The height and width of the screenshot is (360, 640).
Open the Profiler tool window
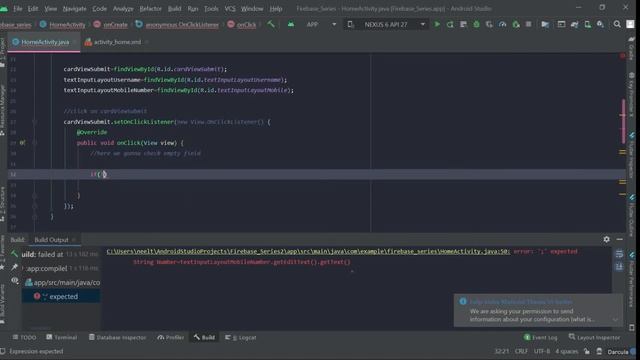coord(171,338)
